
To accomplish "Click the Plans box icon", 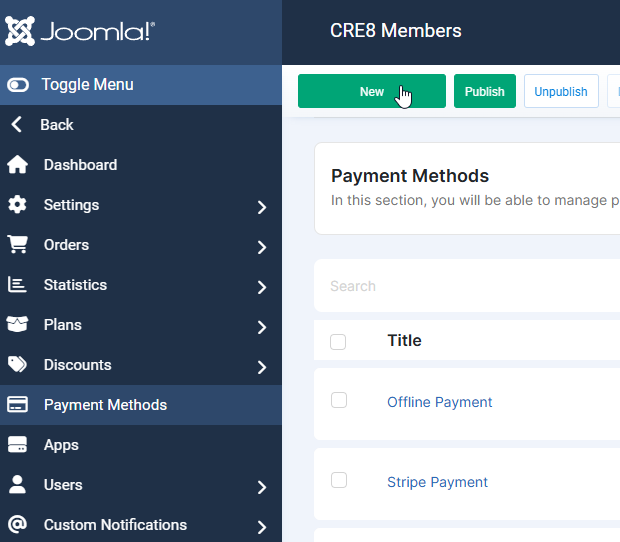I will coord(17,325).
